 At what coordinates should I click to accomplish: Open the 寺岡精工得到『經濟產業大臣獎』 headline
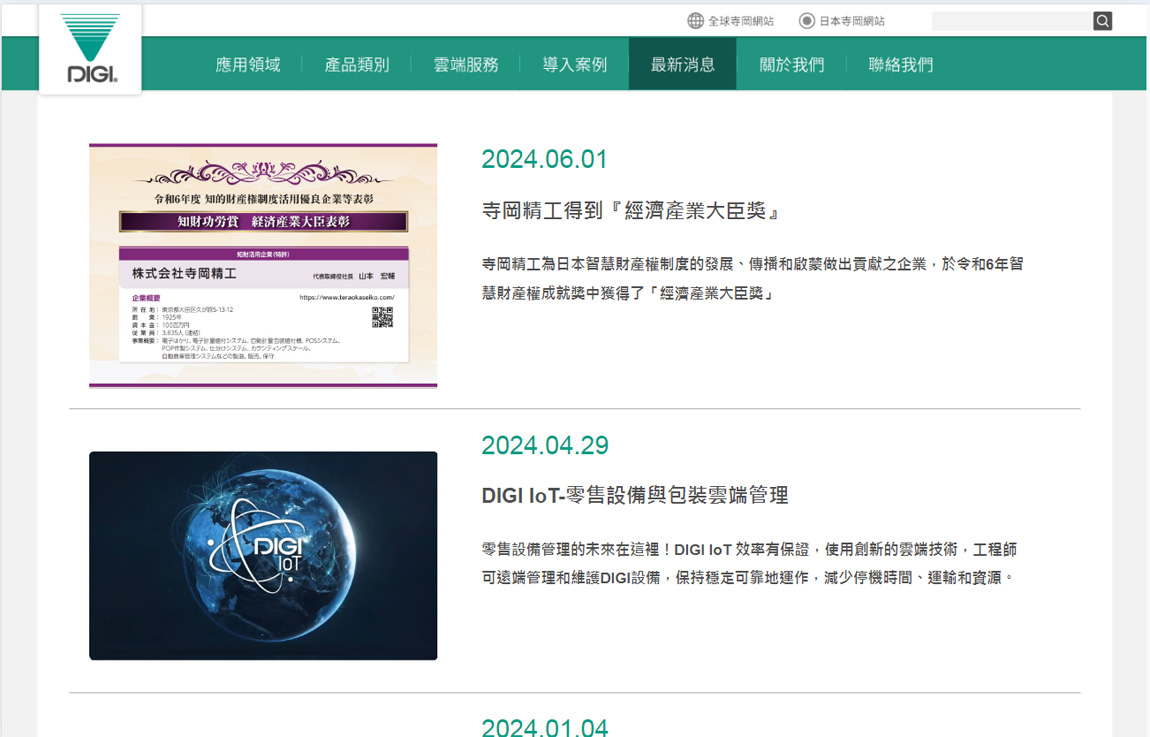coord(630,211)
